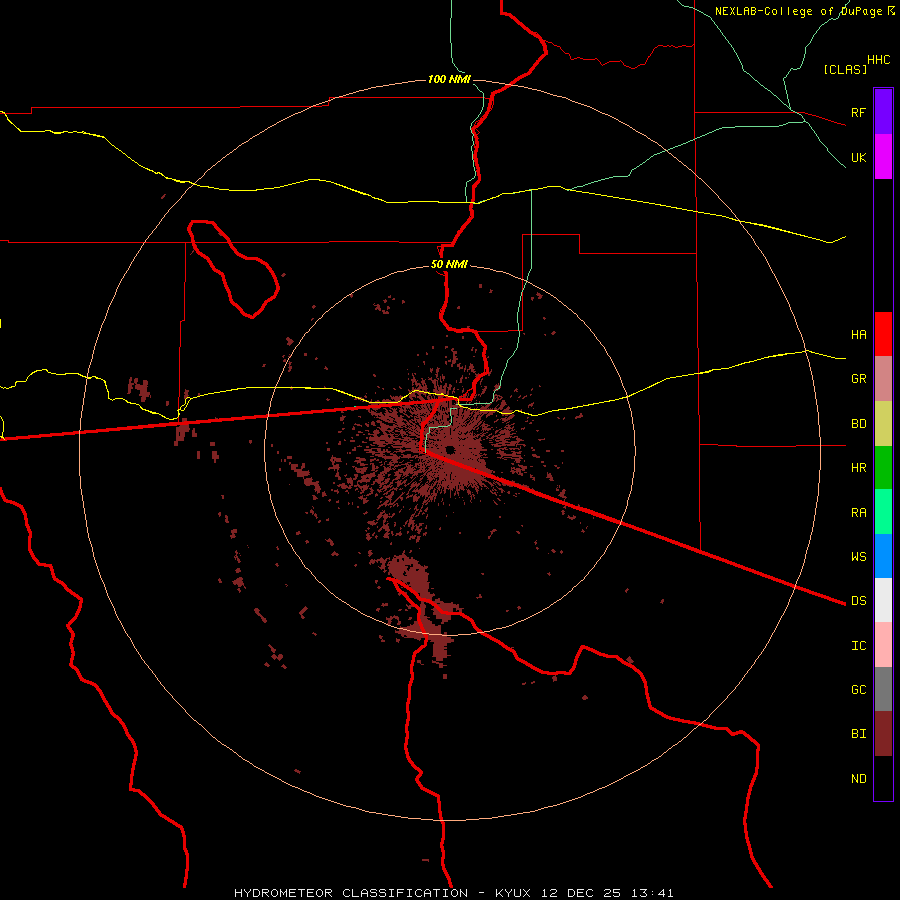Click the radar site center dot
The width and height of the screenshot is (900, 900).
[x=450, y=449]
